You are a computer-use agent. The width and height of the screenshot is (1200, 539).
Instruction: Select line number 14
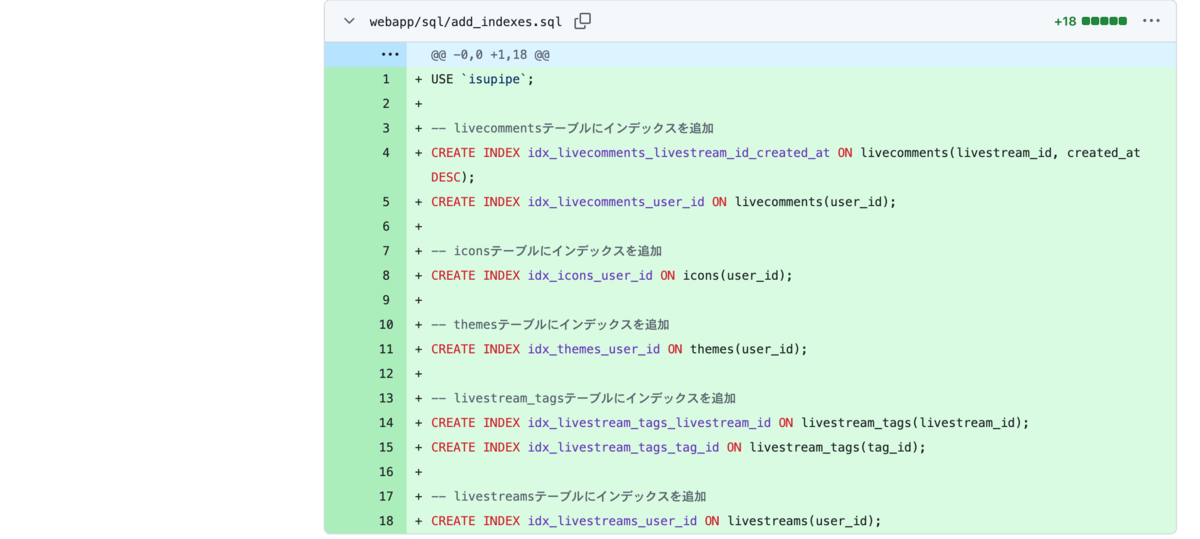pos(386,422)
